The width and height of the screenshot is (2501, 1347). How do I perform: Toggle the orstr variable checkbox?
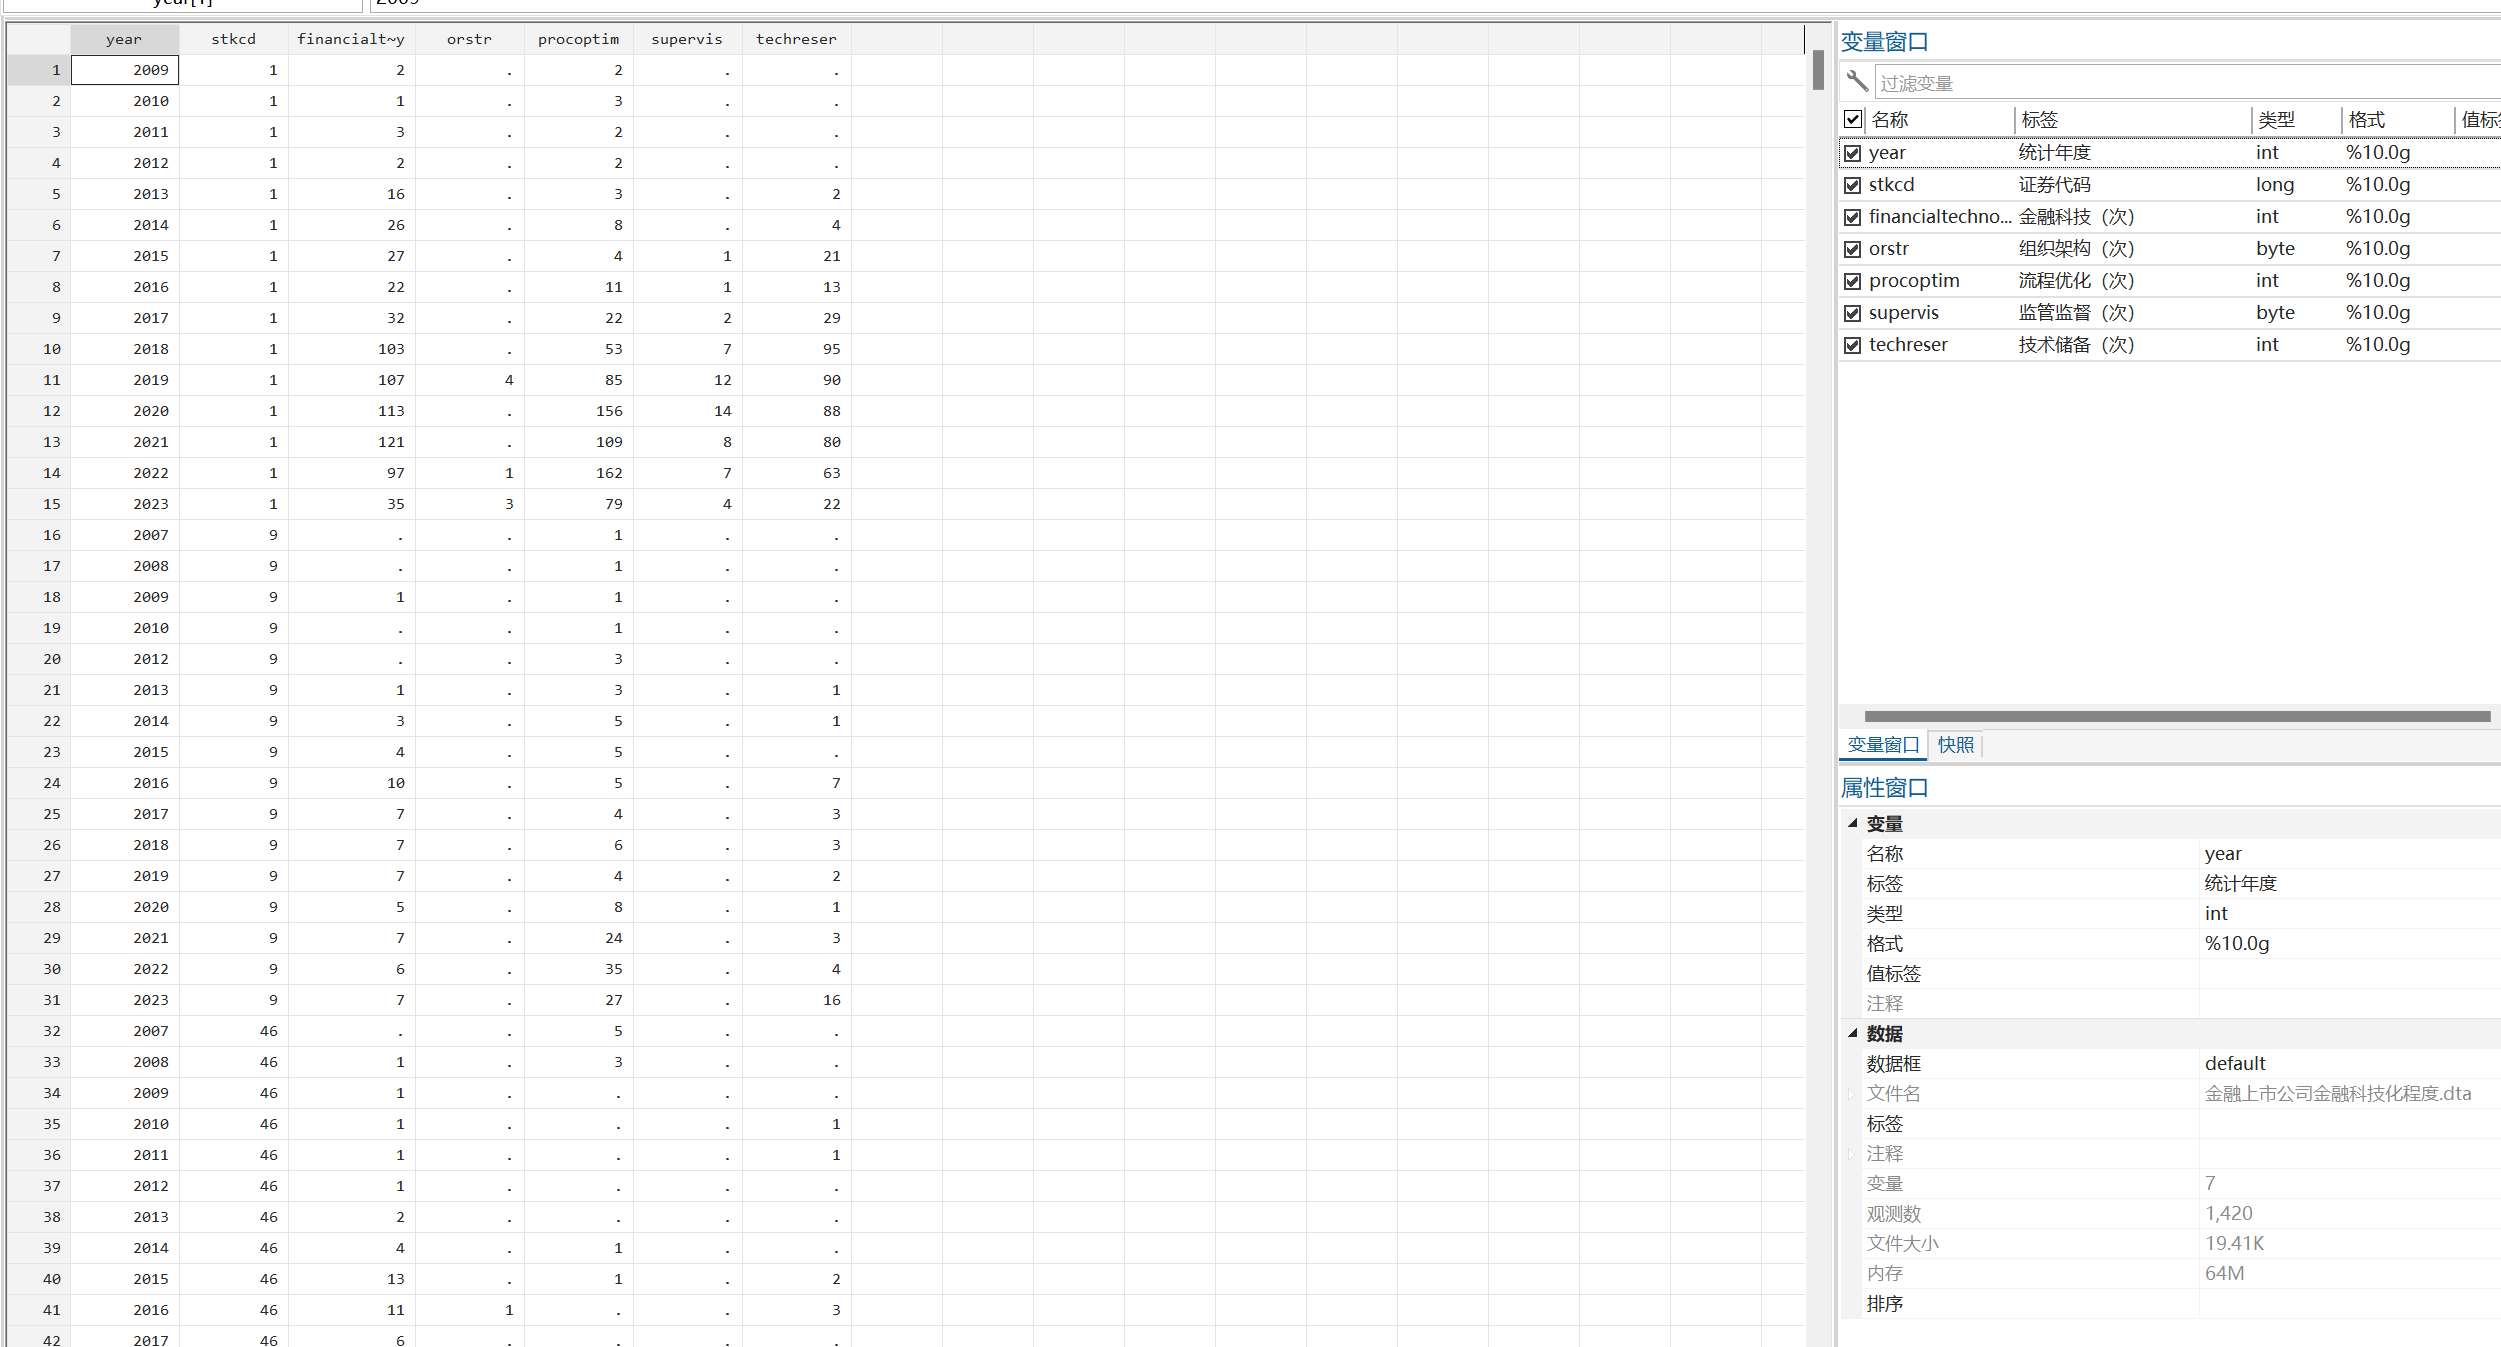[x=1853, y=249]
